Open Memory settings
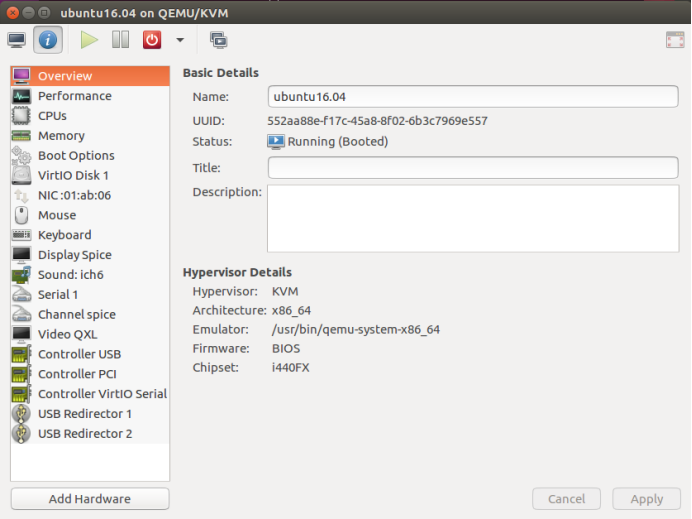 [90, 135]
